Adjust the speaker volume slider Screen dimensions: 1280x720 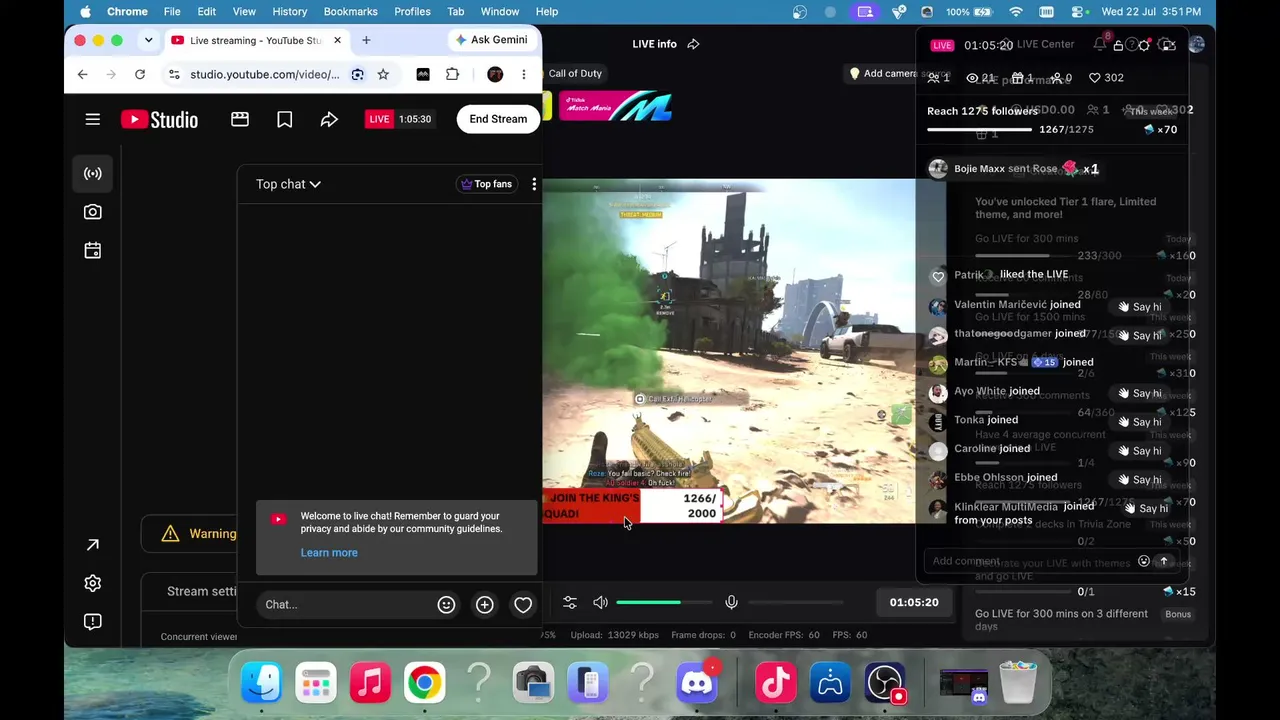point(664,602)
